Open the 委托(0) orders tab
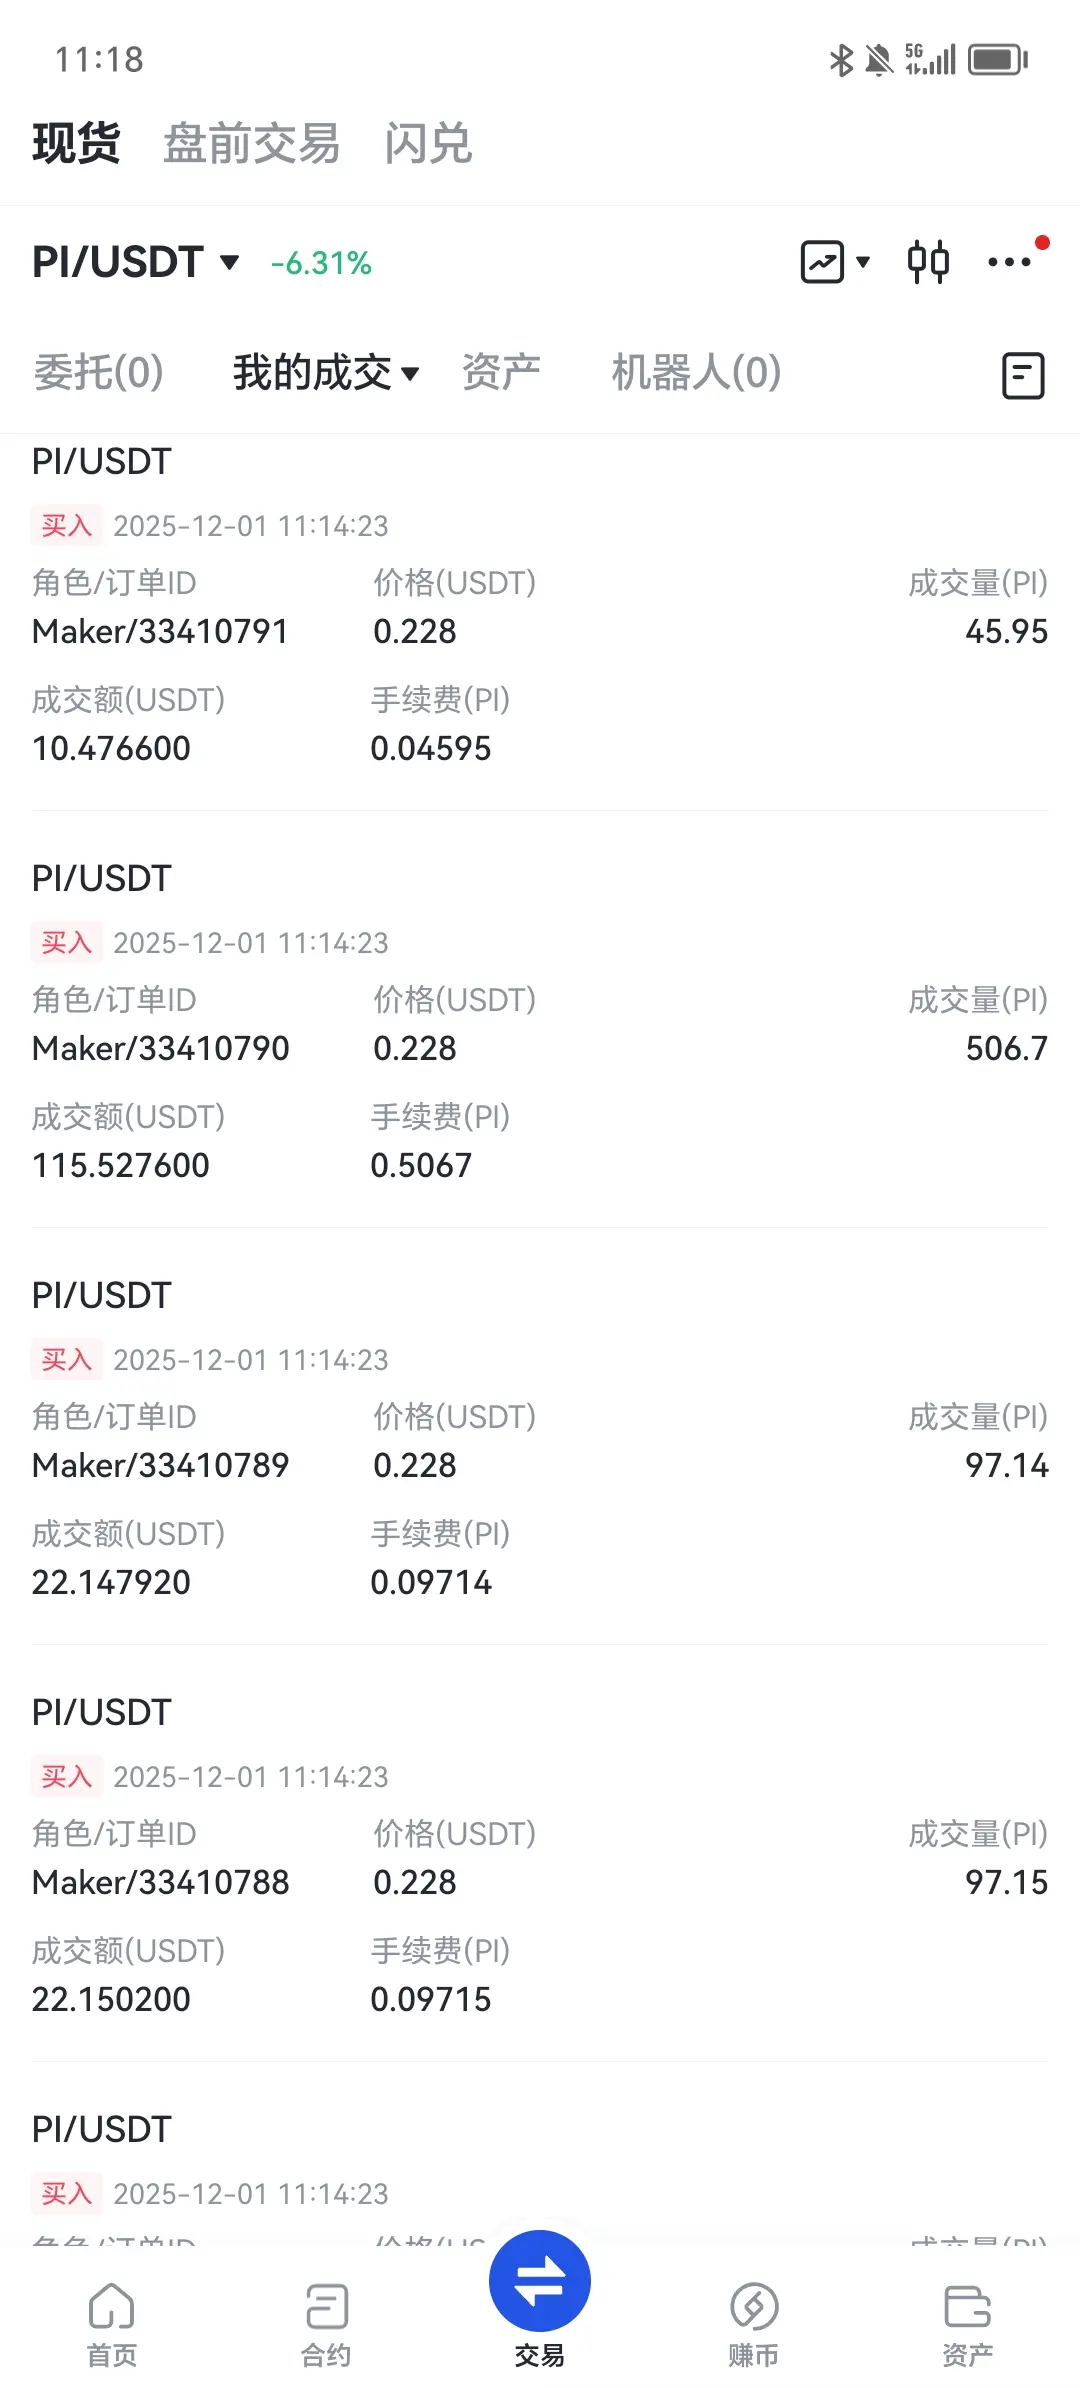 pos(99,373)
